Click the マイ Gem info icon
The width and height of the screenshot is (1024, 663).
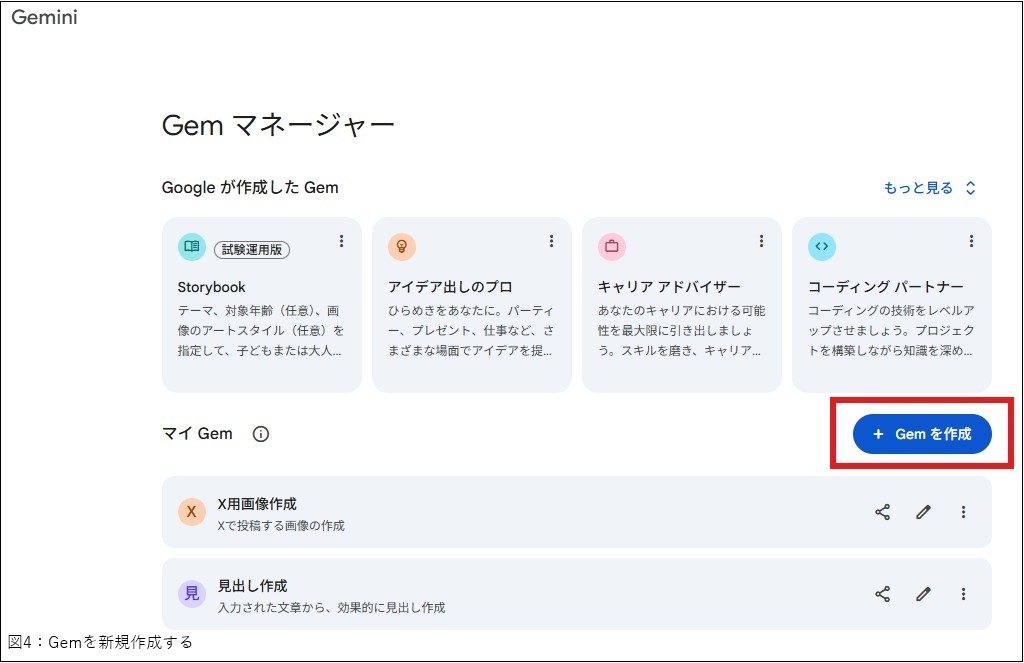click(x=261, y=434)
